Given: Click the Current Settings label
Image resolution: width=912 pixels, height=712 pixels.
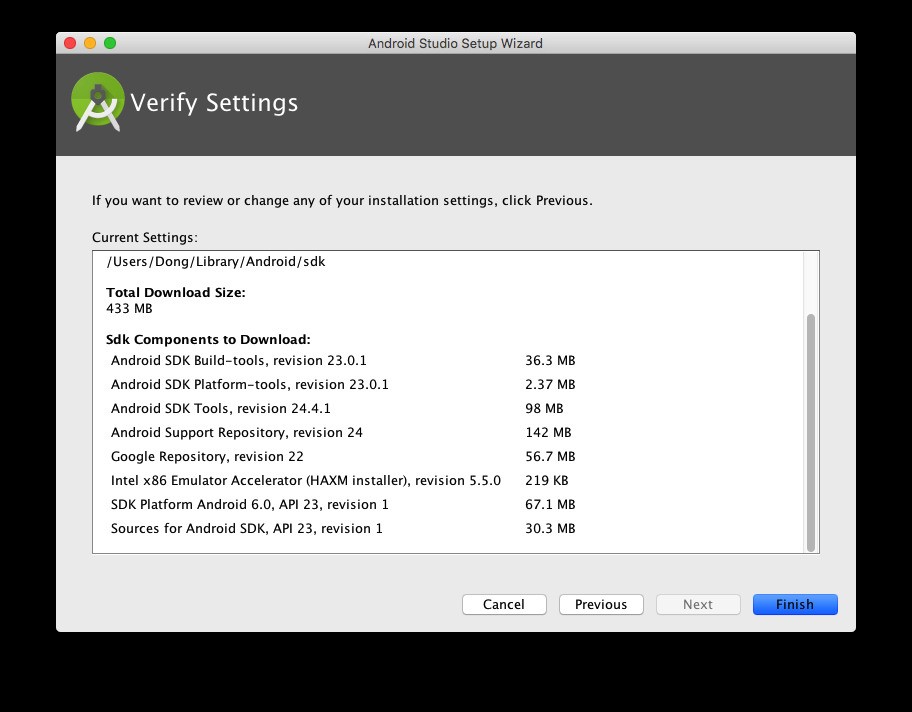Looking at the screenshot, I should point(145,237).
